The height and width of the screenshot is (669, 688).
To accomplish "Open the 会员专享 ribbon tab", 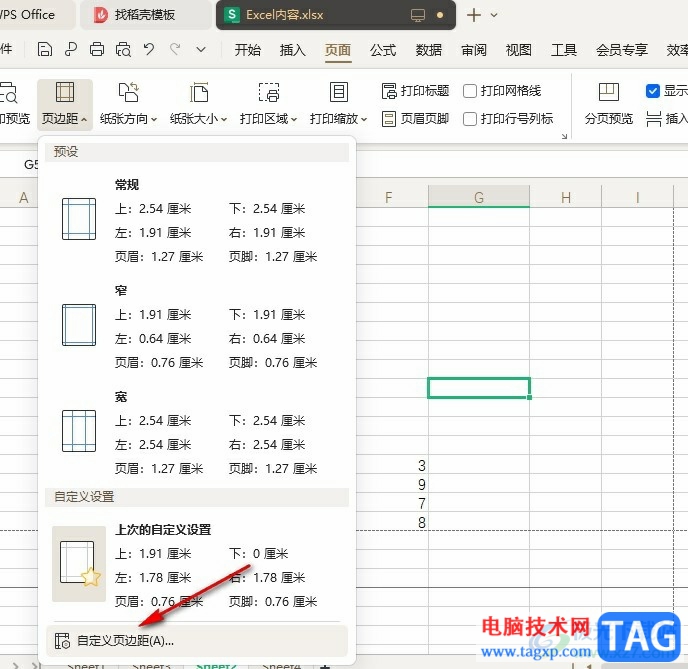I will 622,50.
